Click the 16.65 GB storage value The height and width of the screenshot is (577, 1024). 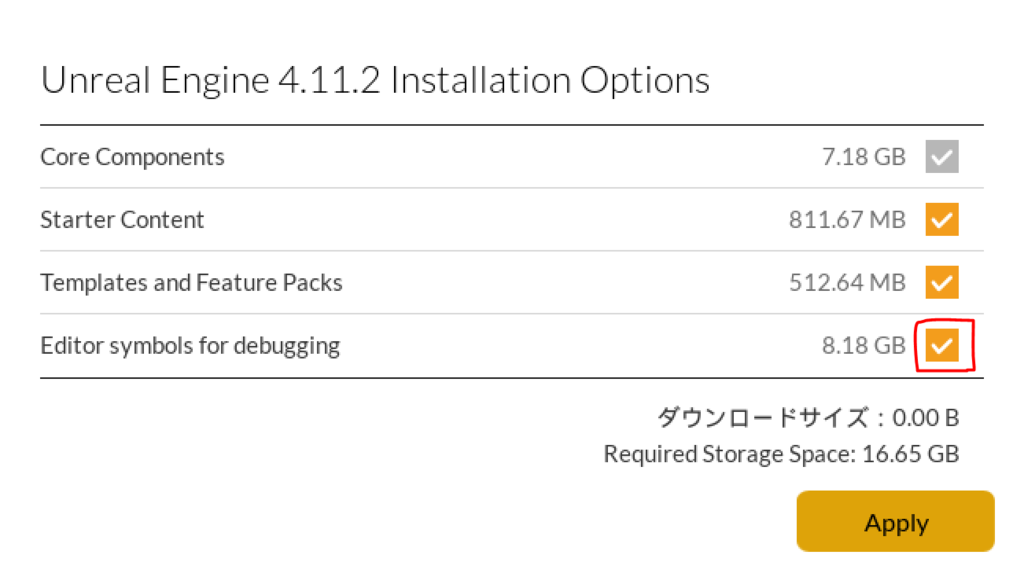pyautogui.click(x=911, y=455)
